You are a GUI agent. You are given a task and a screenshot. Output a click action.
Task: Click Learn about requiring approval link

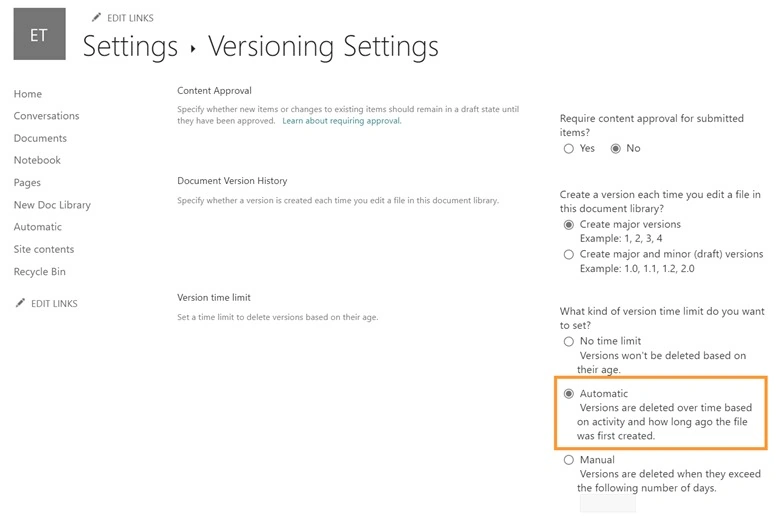point(341,121)
